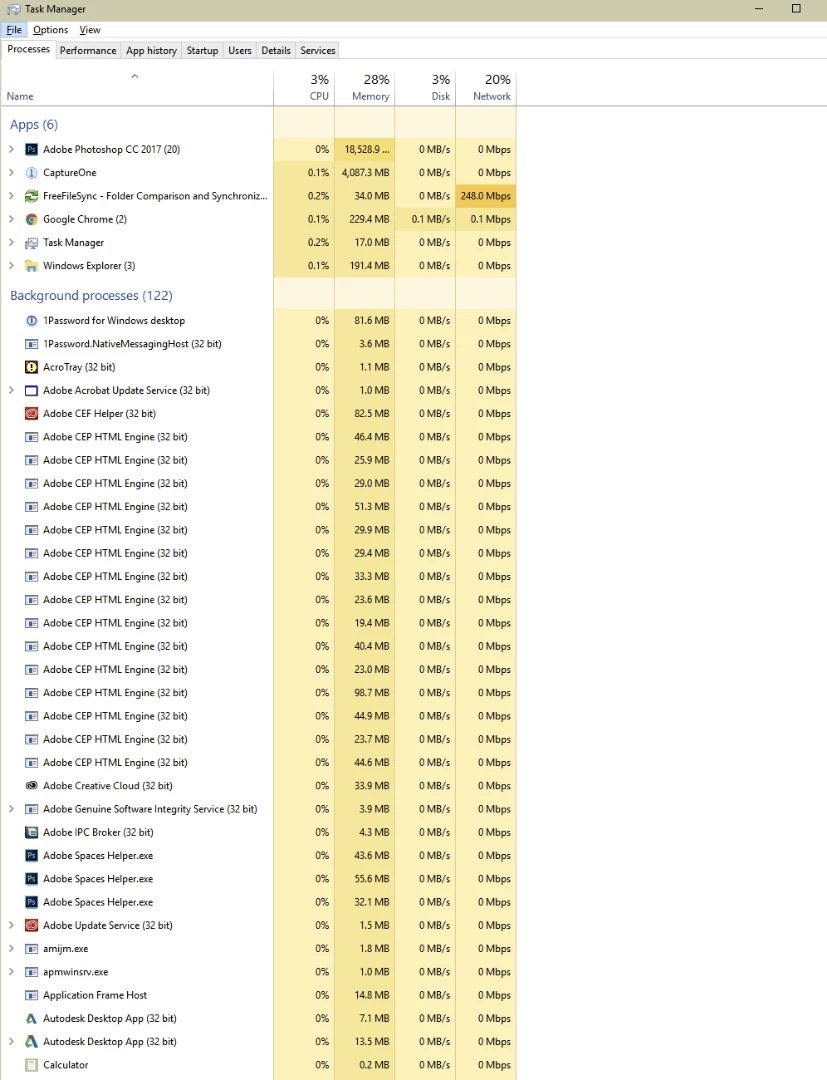Sort processes by Network column
Screen dimensions: 827x1080
(485, 87)
